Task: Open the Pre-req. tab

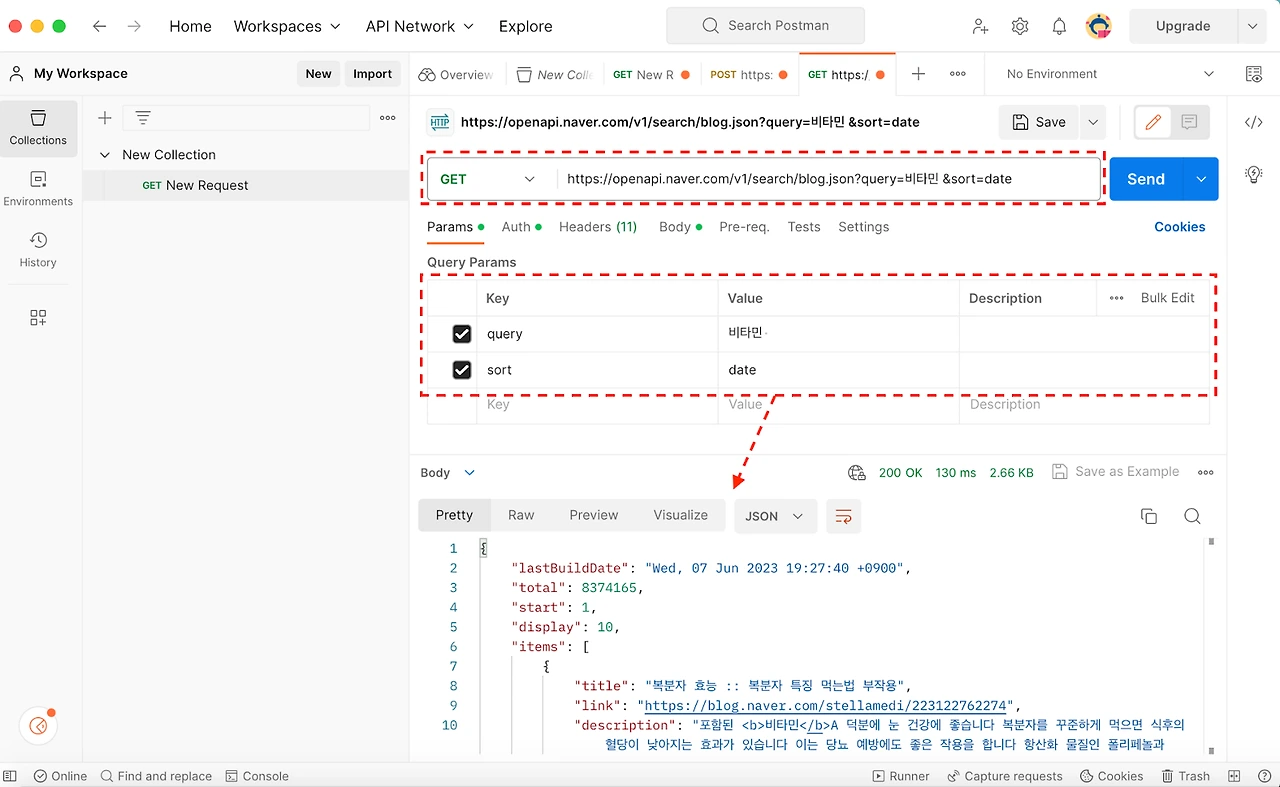Action: tap(744, 227)
